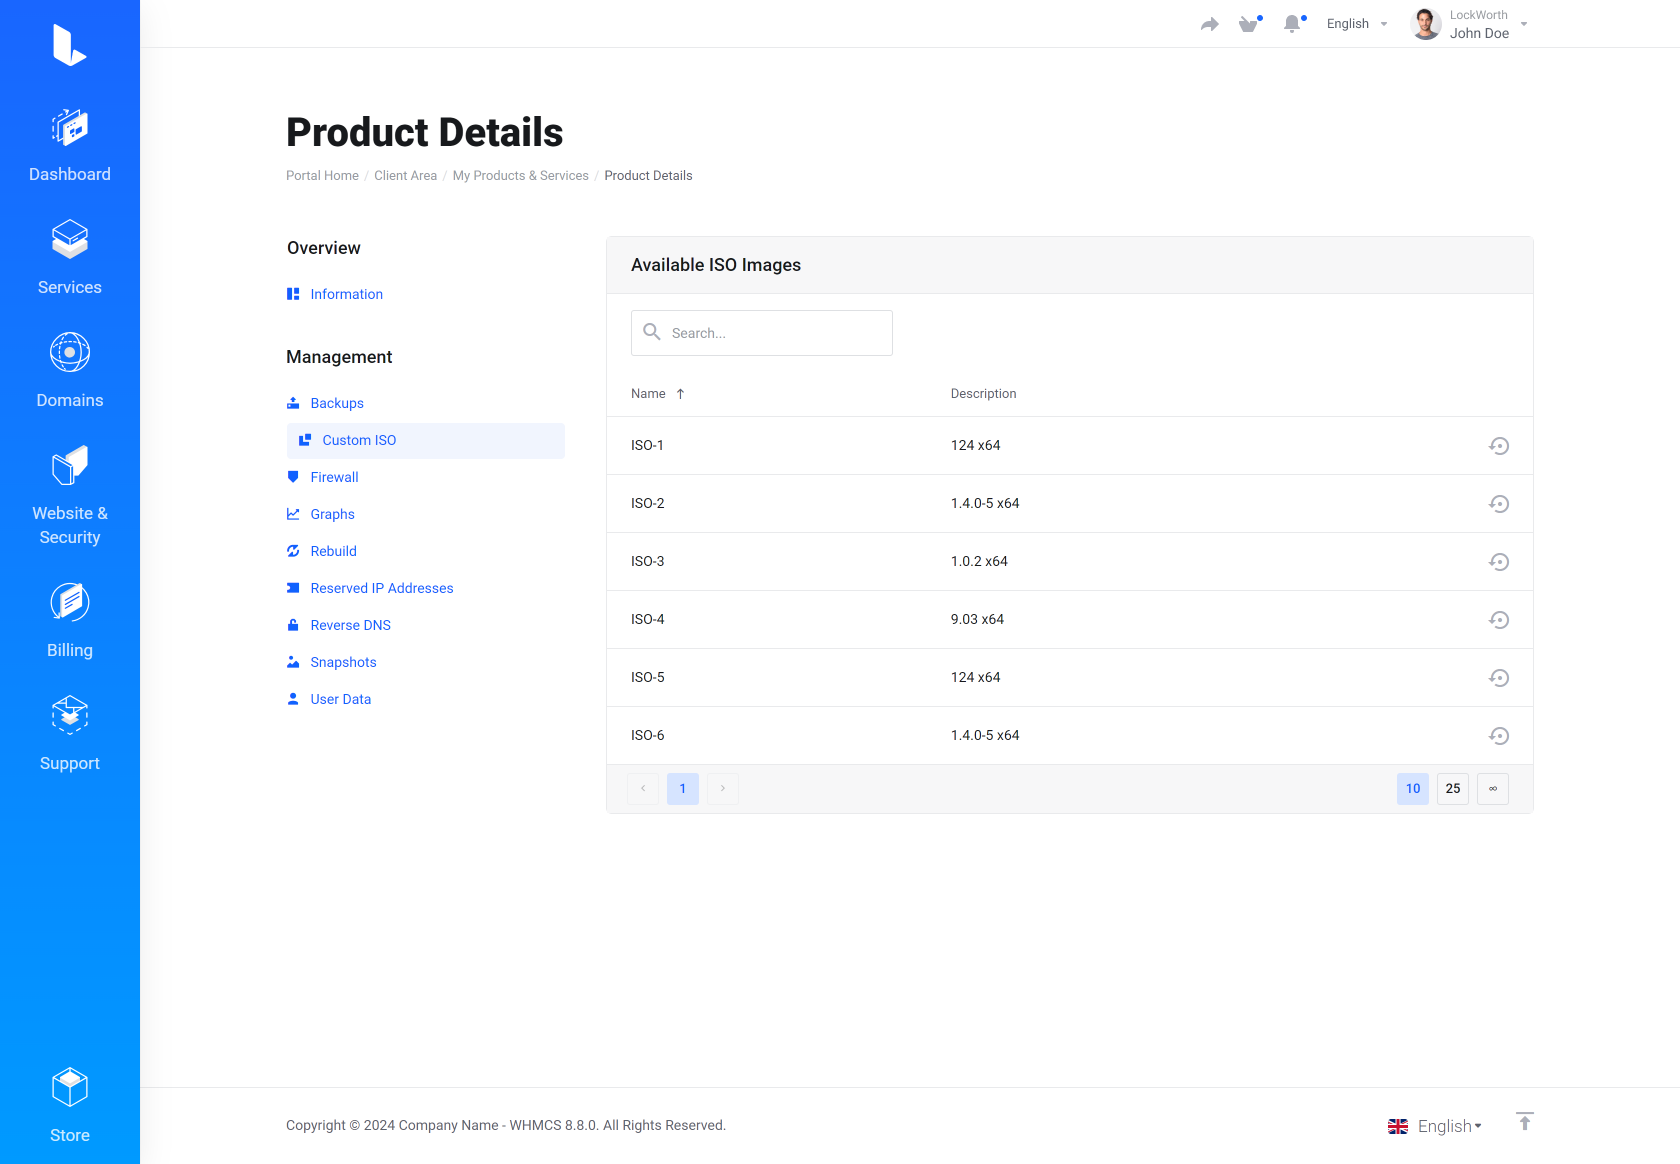Select the Custom ISO menu item
Image resolution: width=1680 pixels, height=1164 pixels.
pyautogui.click(x=426, y=440)
